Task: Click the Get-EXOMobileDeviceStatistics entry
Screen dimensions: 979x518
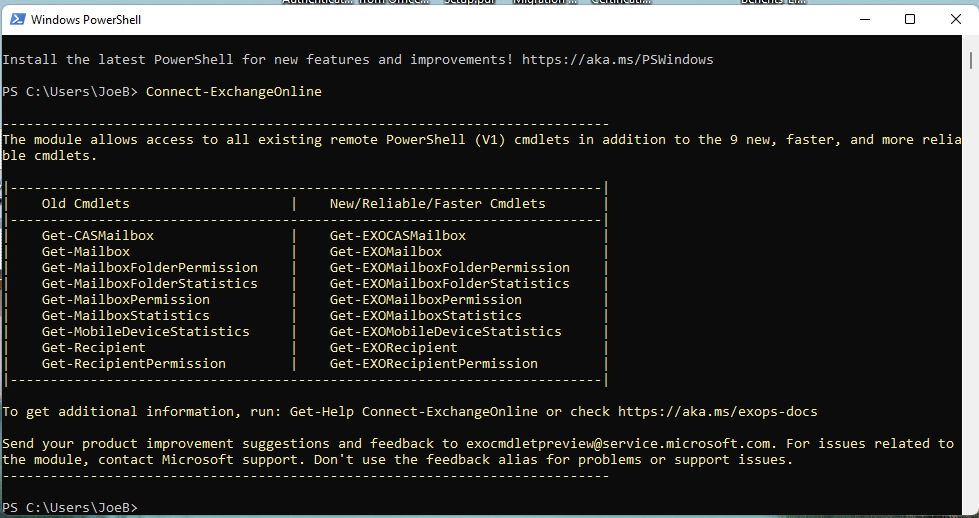Action: point(445,332)
